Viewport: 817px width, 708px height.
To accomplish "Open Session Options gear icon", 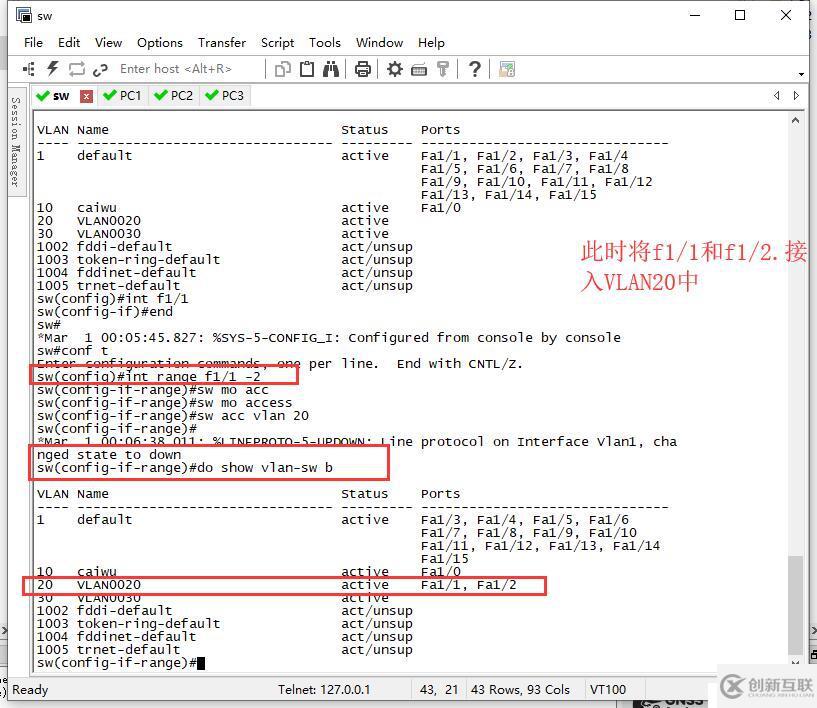I will [x=394, y=69].
